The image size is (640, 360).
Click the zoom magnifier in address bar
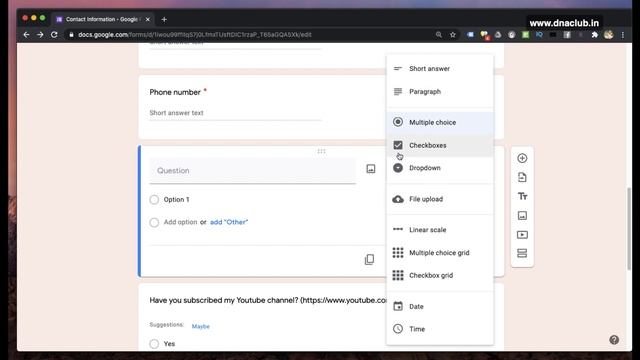(439, 35)
